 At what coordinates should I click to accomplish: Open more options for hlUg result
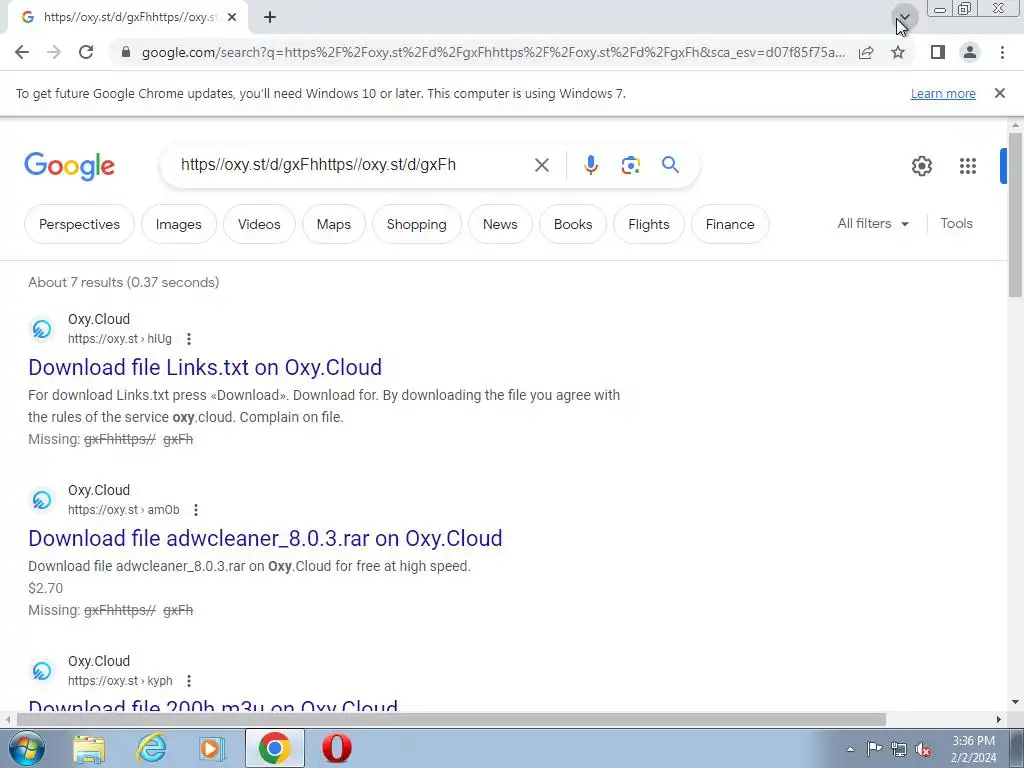(x=189, y=339)
